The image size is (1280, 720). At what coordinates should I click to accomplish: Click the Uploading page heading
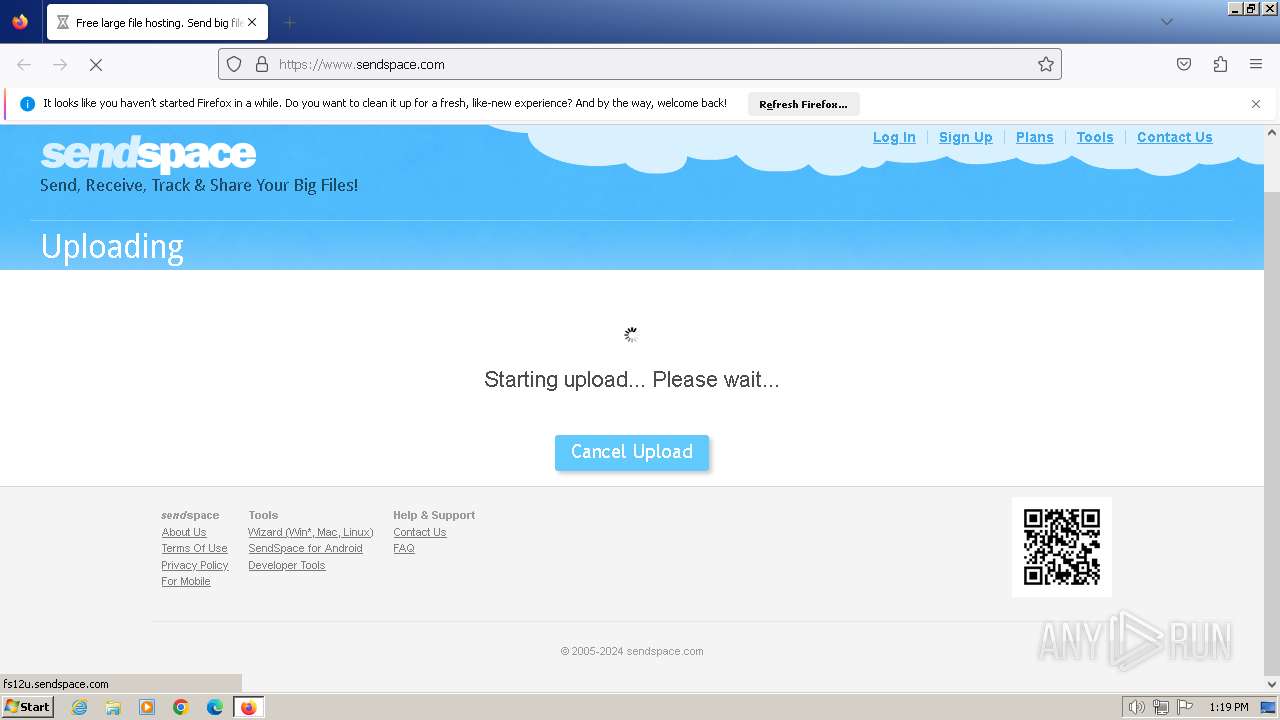coord(112,247)
